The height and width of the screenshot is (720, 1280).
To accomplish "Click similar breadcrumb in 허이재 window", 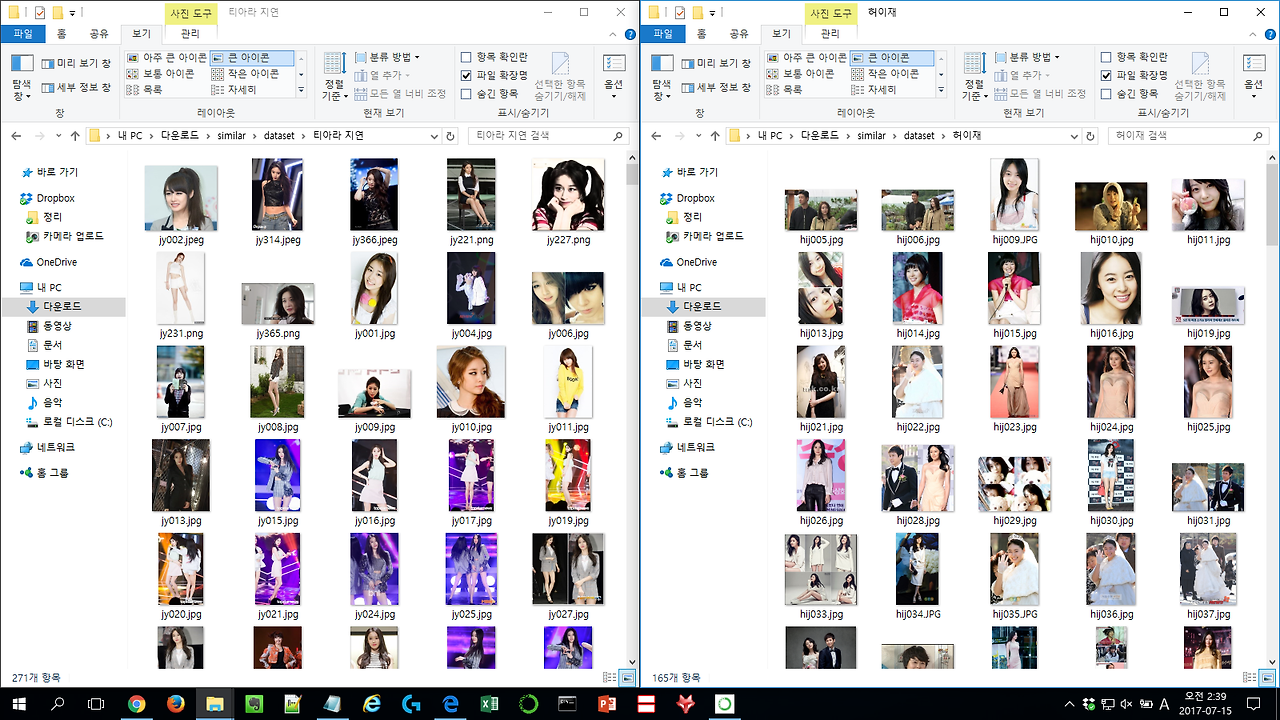I will [871, 136].
